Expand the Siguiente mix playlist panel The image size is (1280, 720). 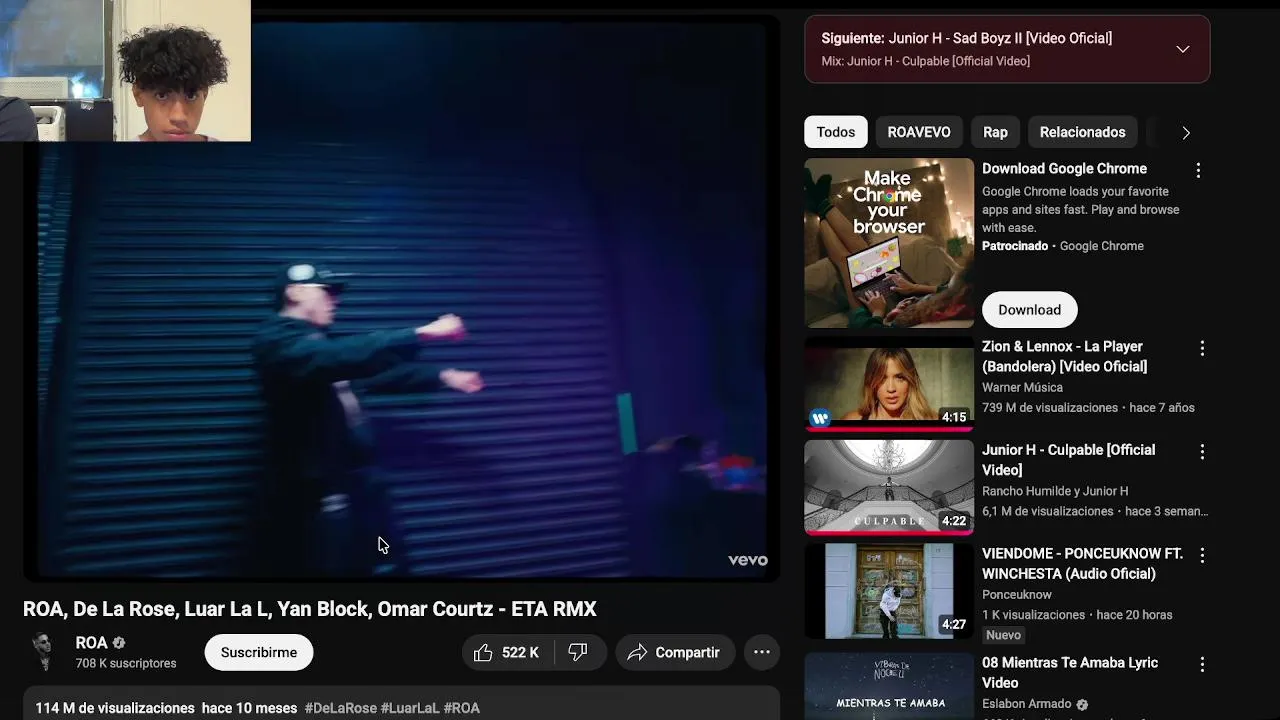[x=1182, y=49]
